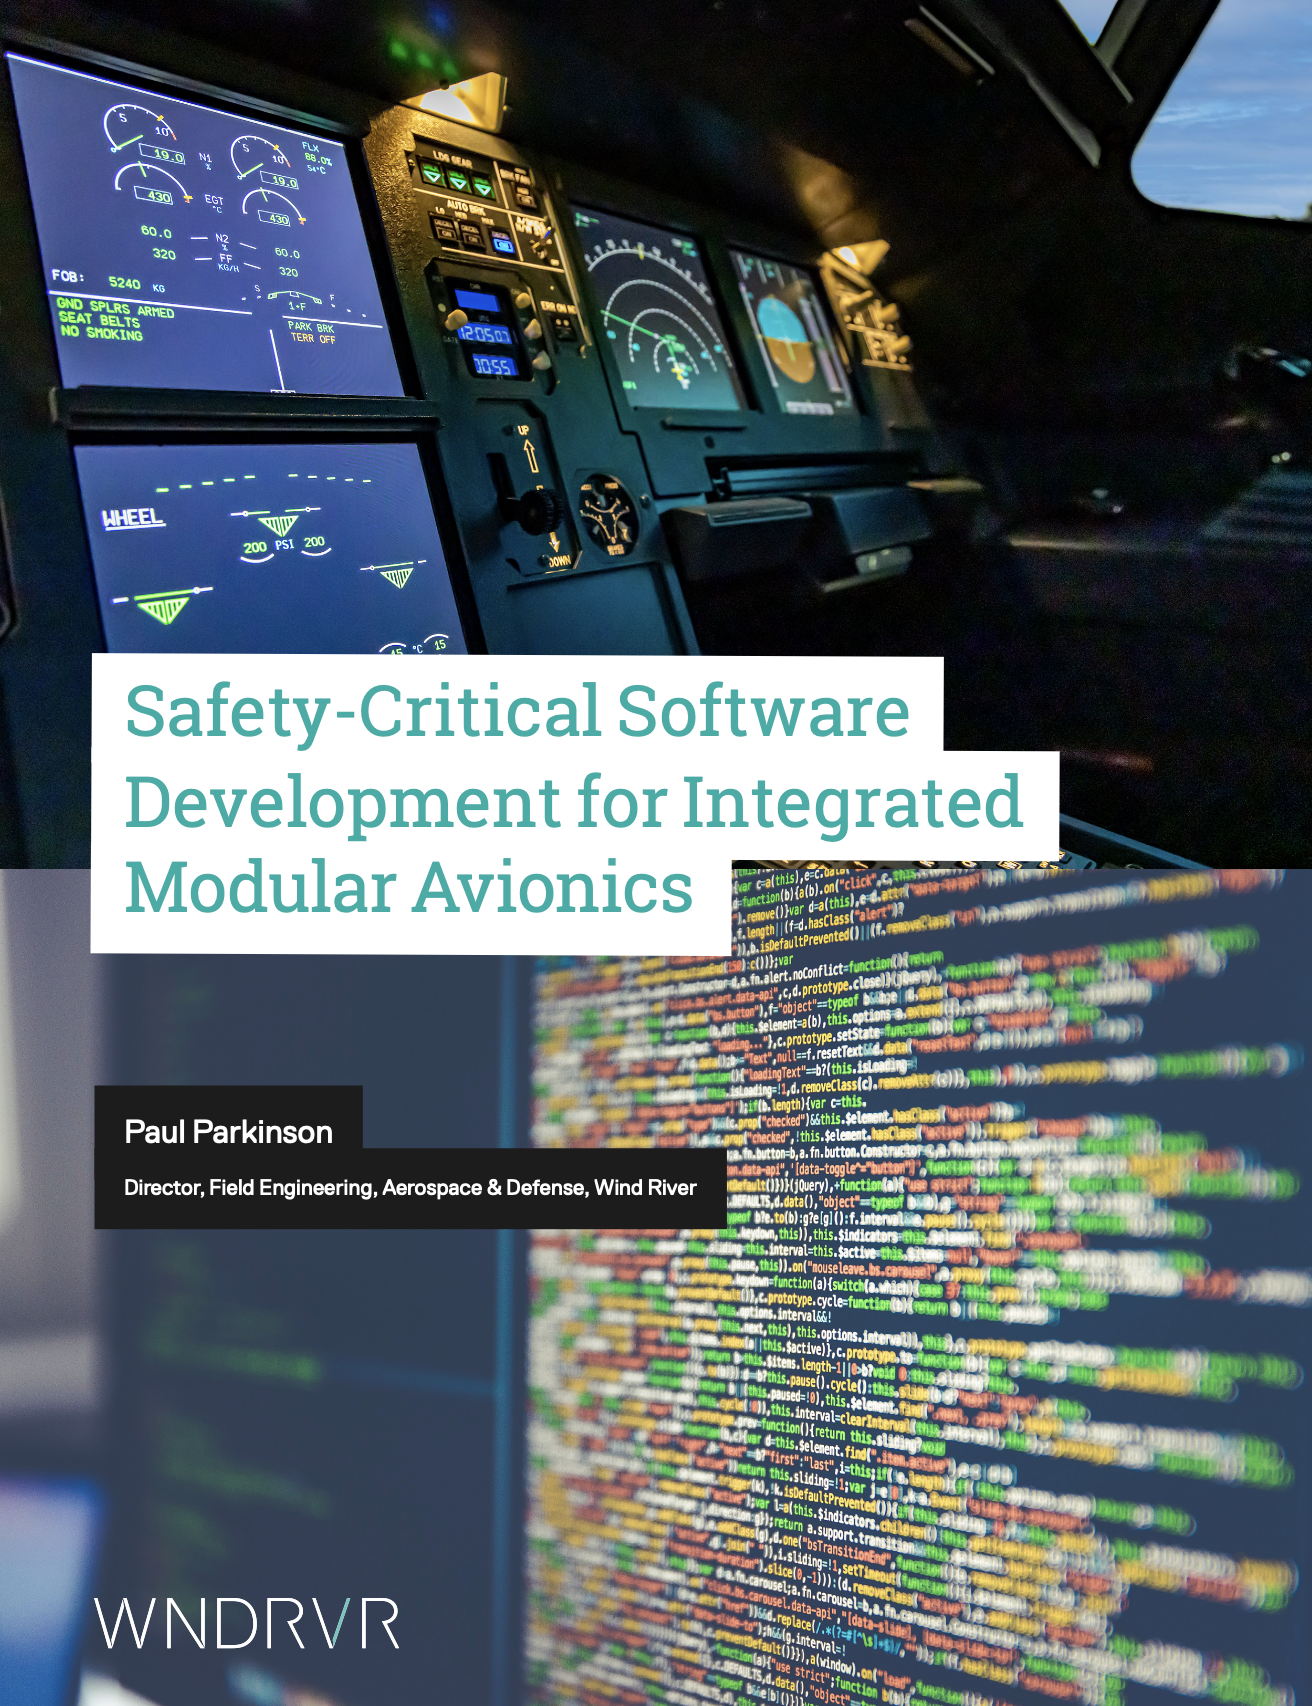This screenshot has width=1312, height=1706.
Task: Click the landing gear lever handle
Action: coord(534,508)
